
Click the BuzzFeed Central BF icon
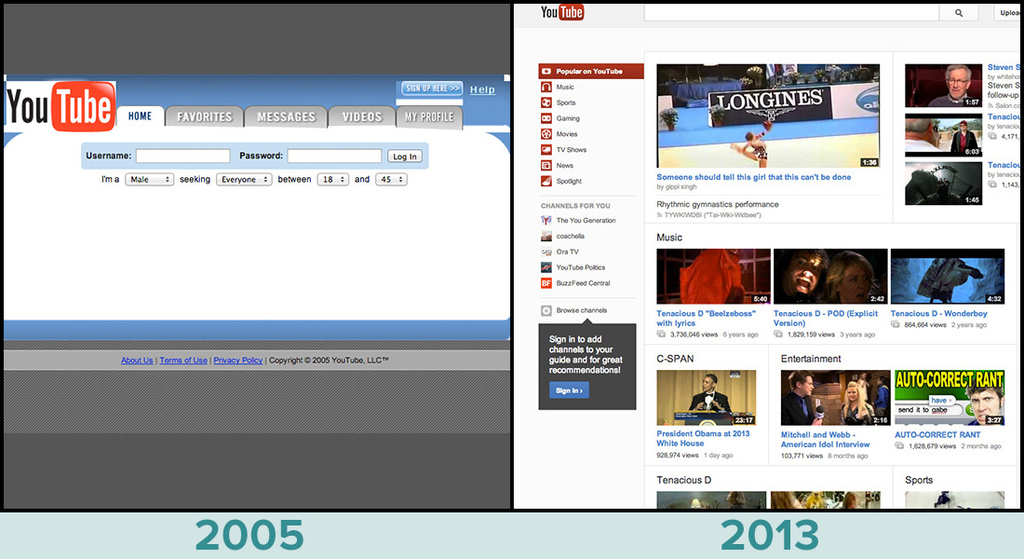click(x=547, y=283)
